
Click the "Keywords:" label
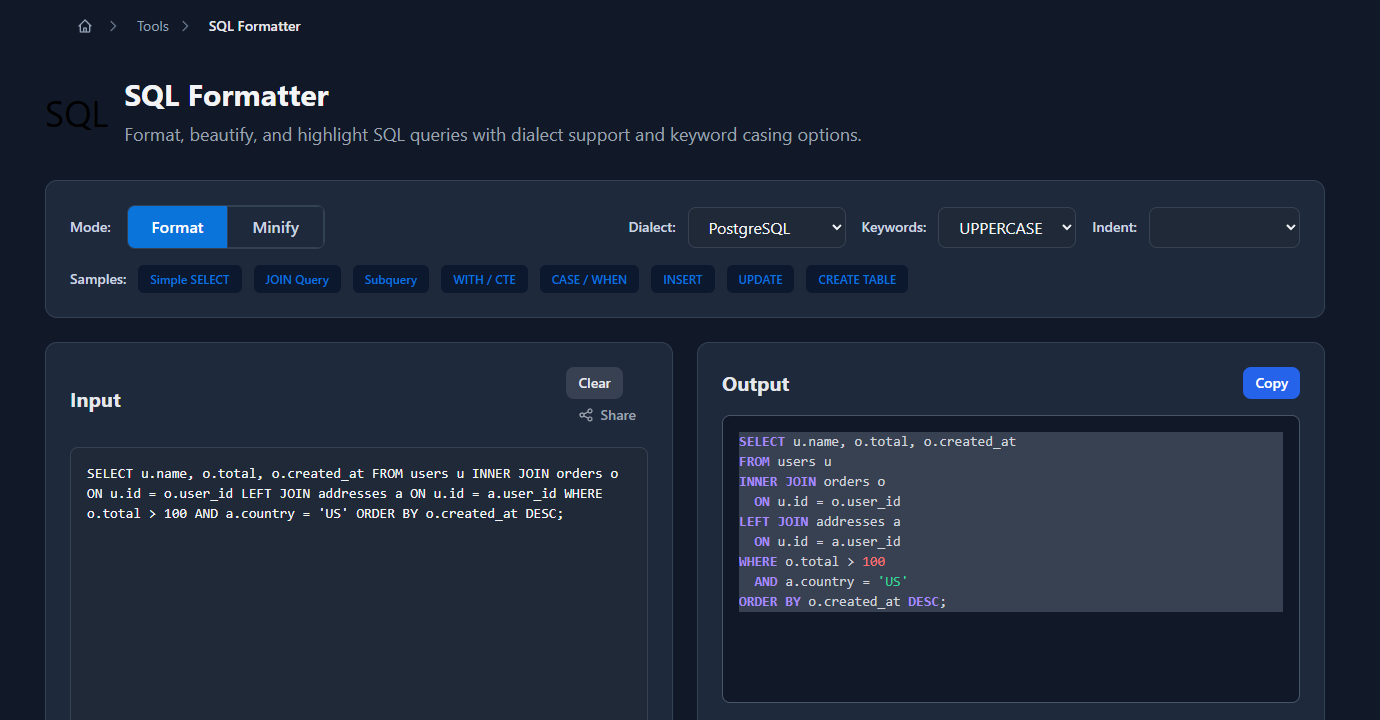[x=894, y=228]
